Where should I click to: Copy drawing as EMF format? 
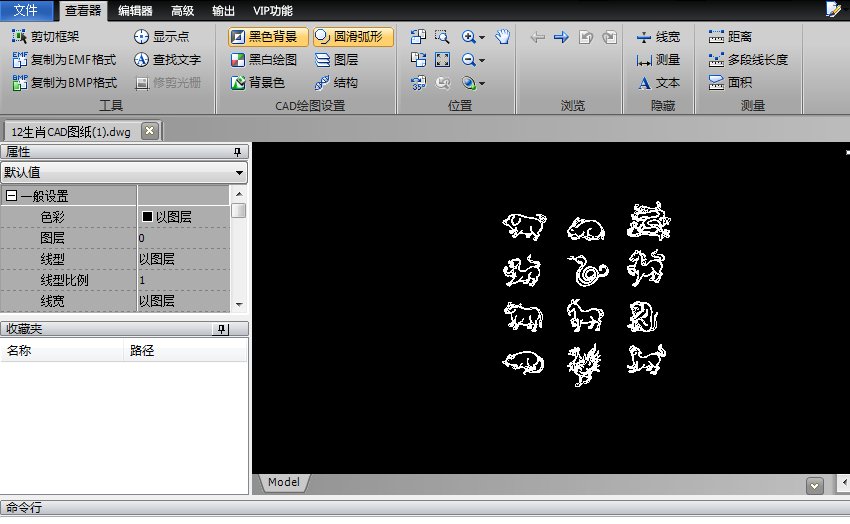[64, 60]
